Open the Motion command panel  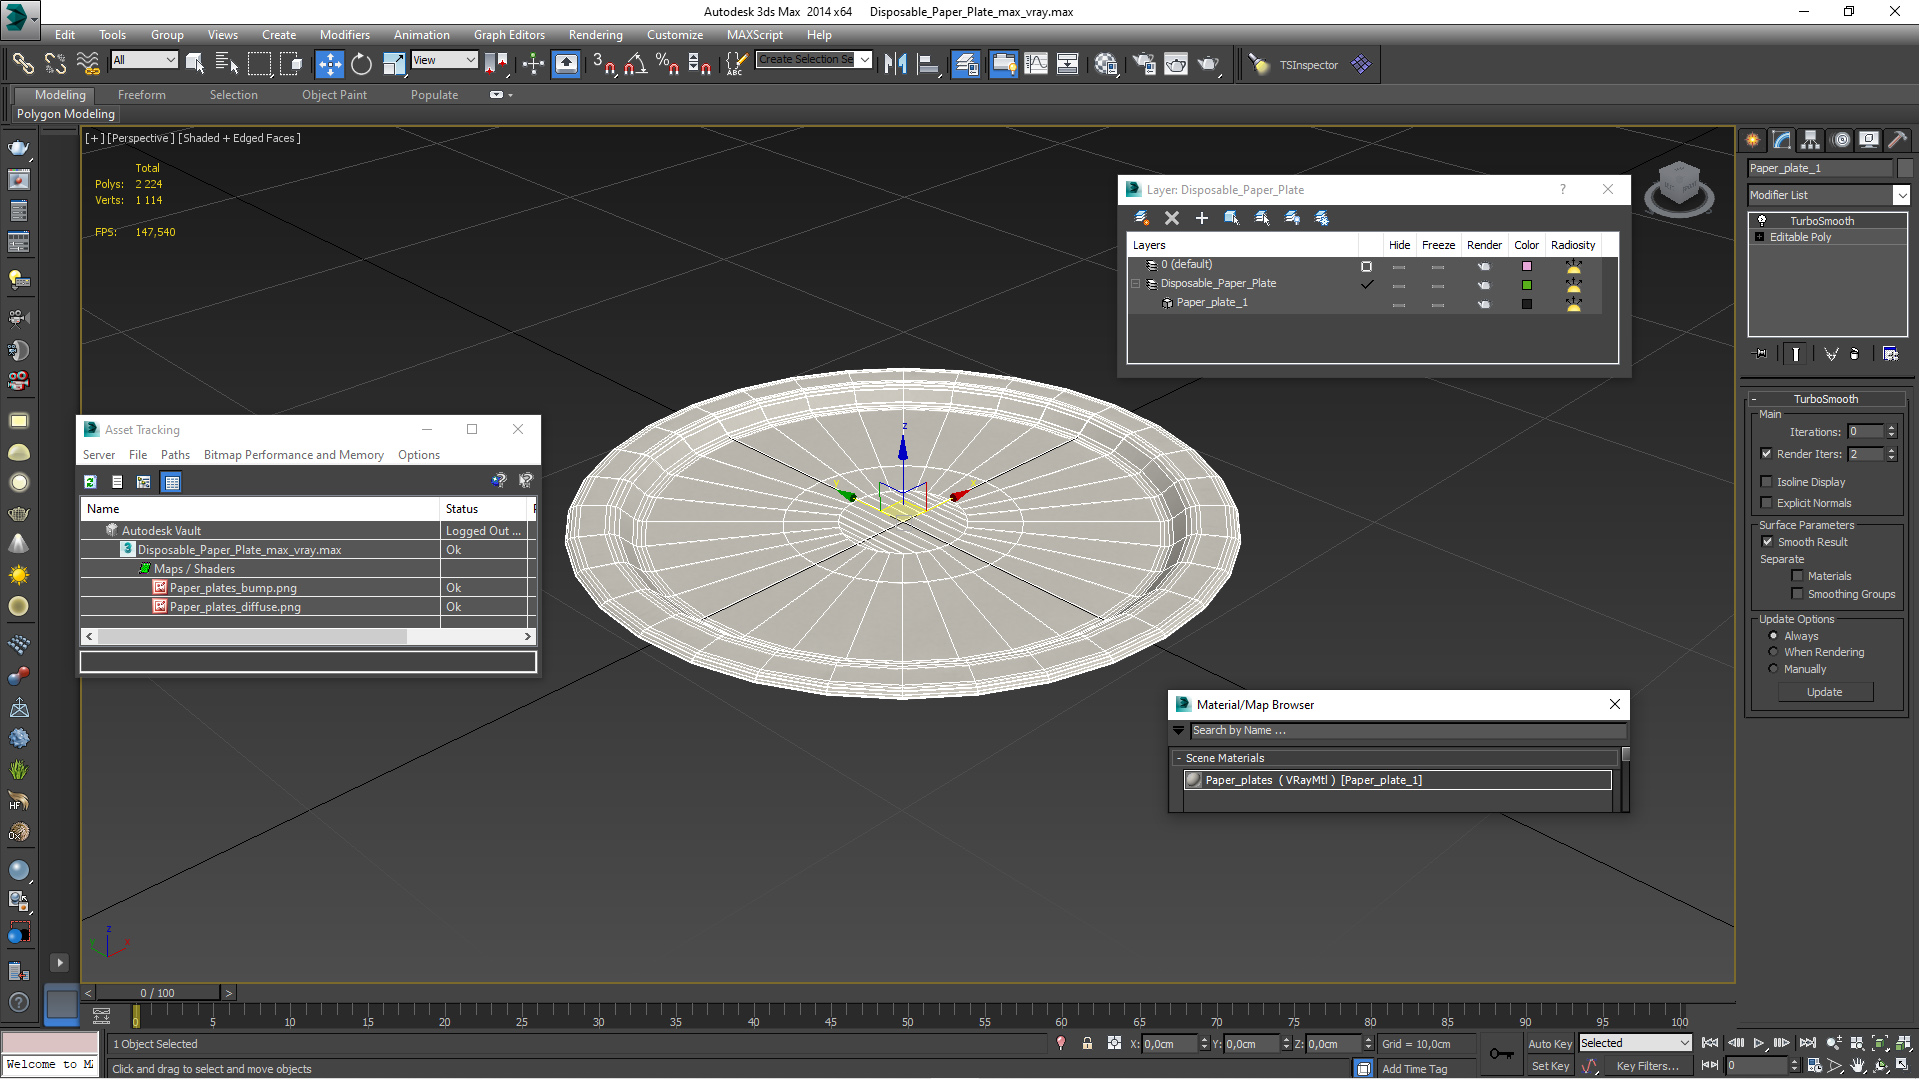point(1841,140)
